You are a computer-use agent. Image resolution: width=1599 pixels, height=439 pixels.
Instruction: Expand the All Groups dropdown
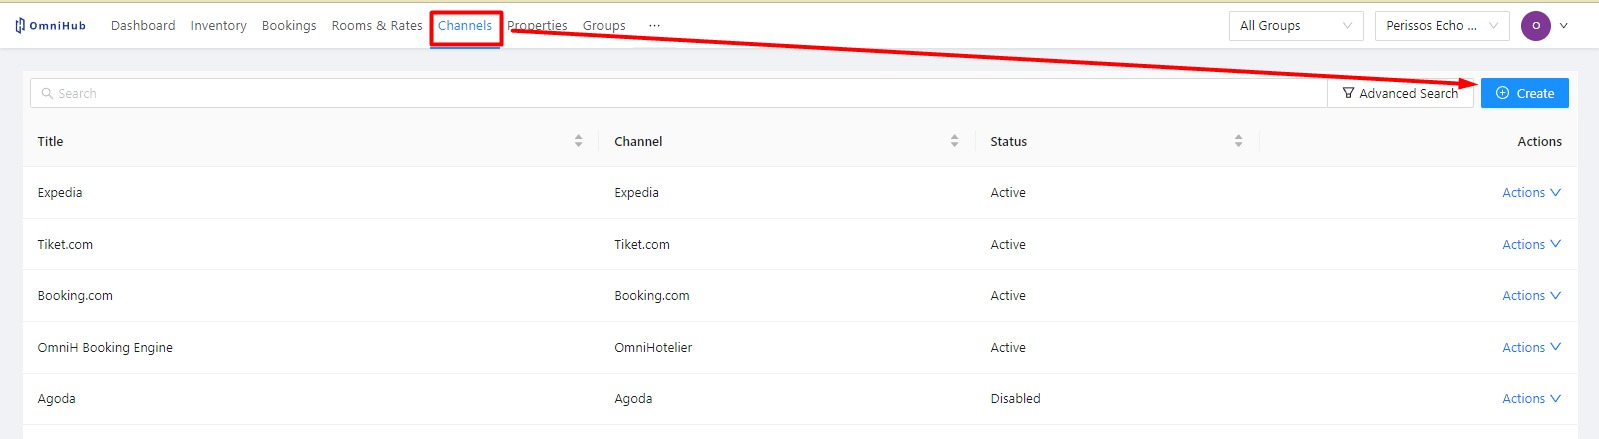(1296, 26)
